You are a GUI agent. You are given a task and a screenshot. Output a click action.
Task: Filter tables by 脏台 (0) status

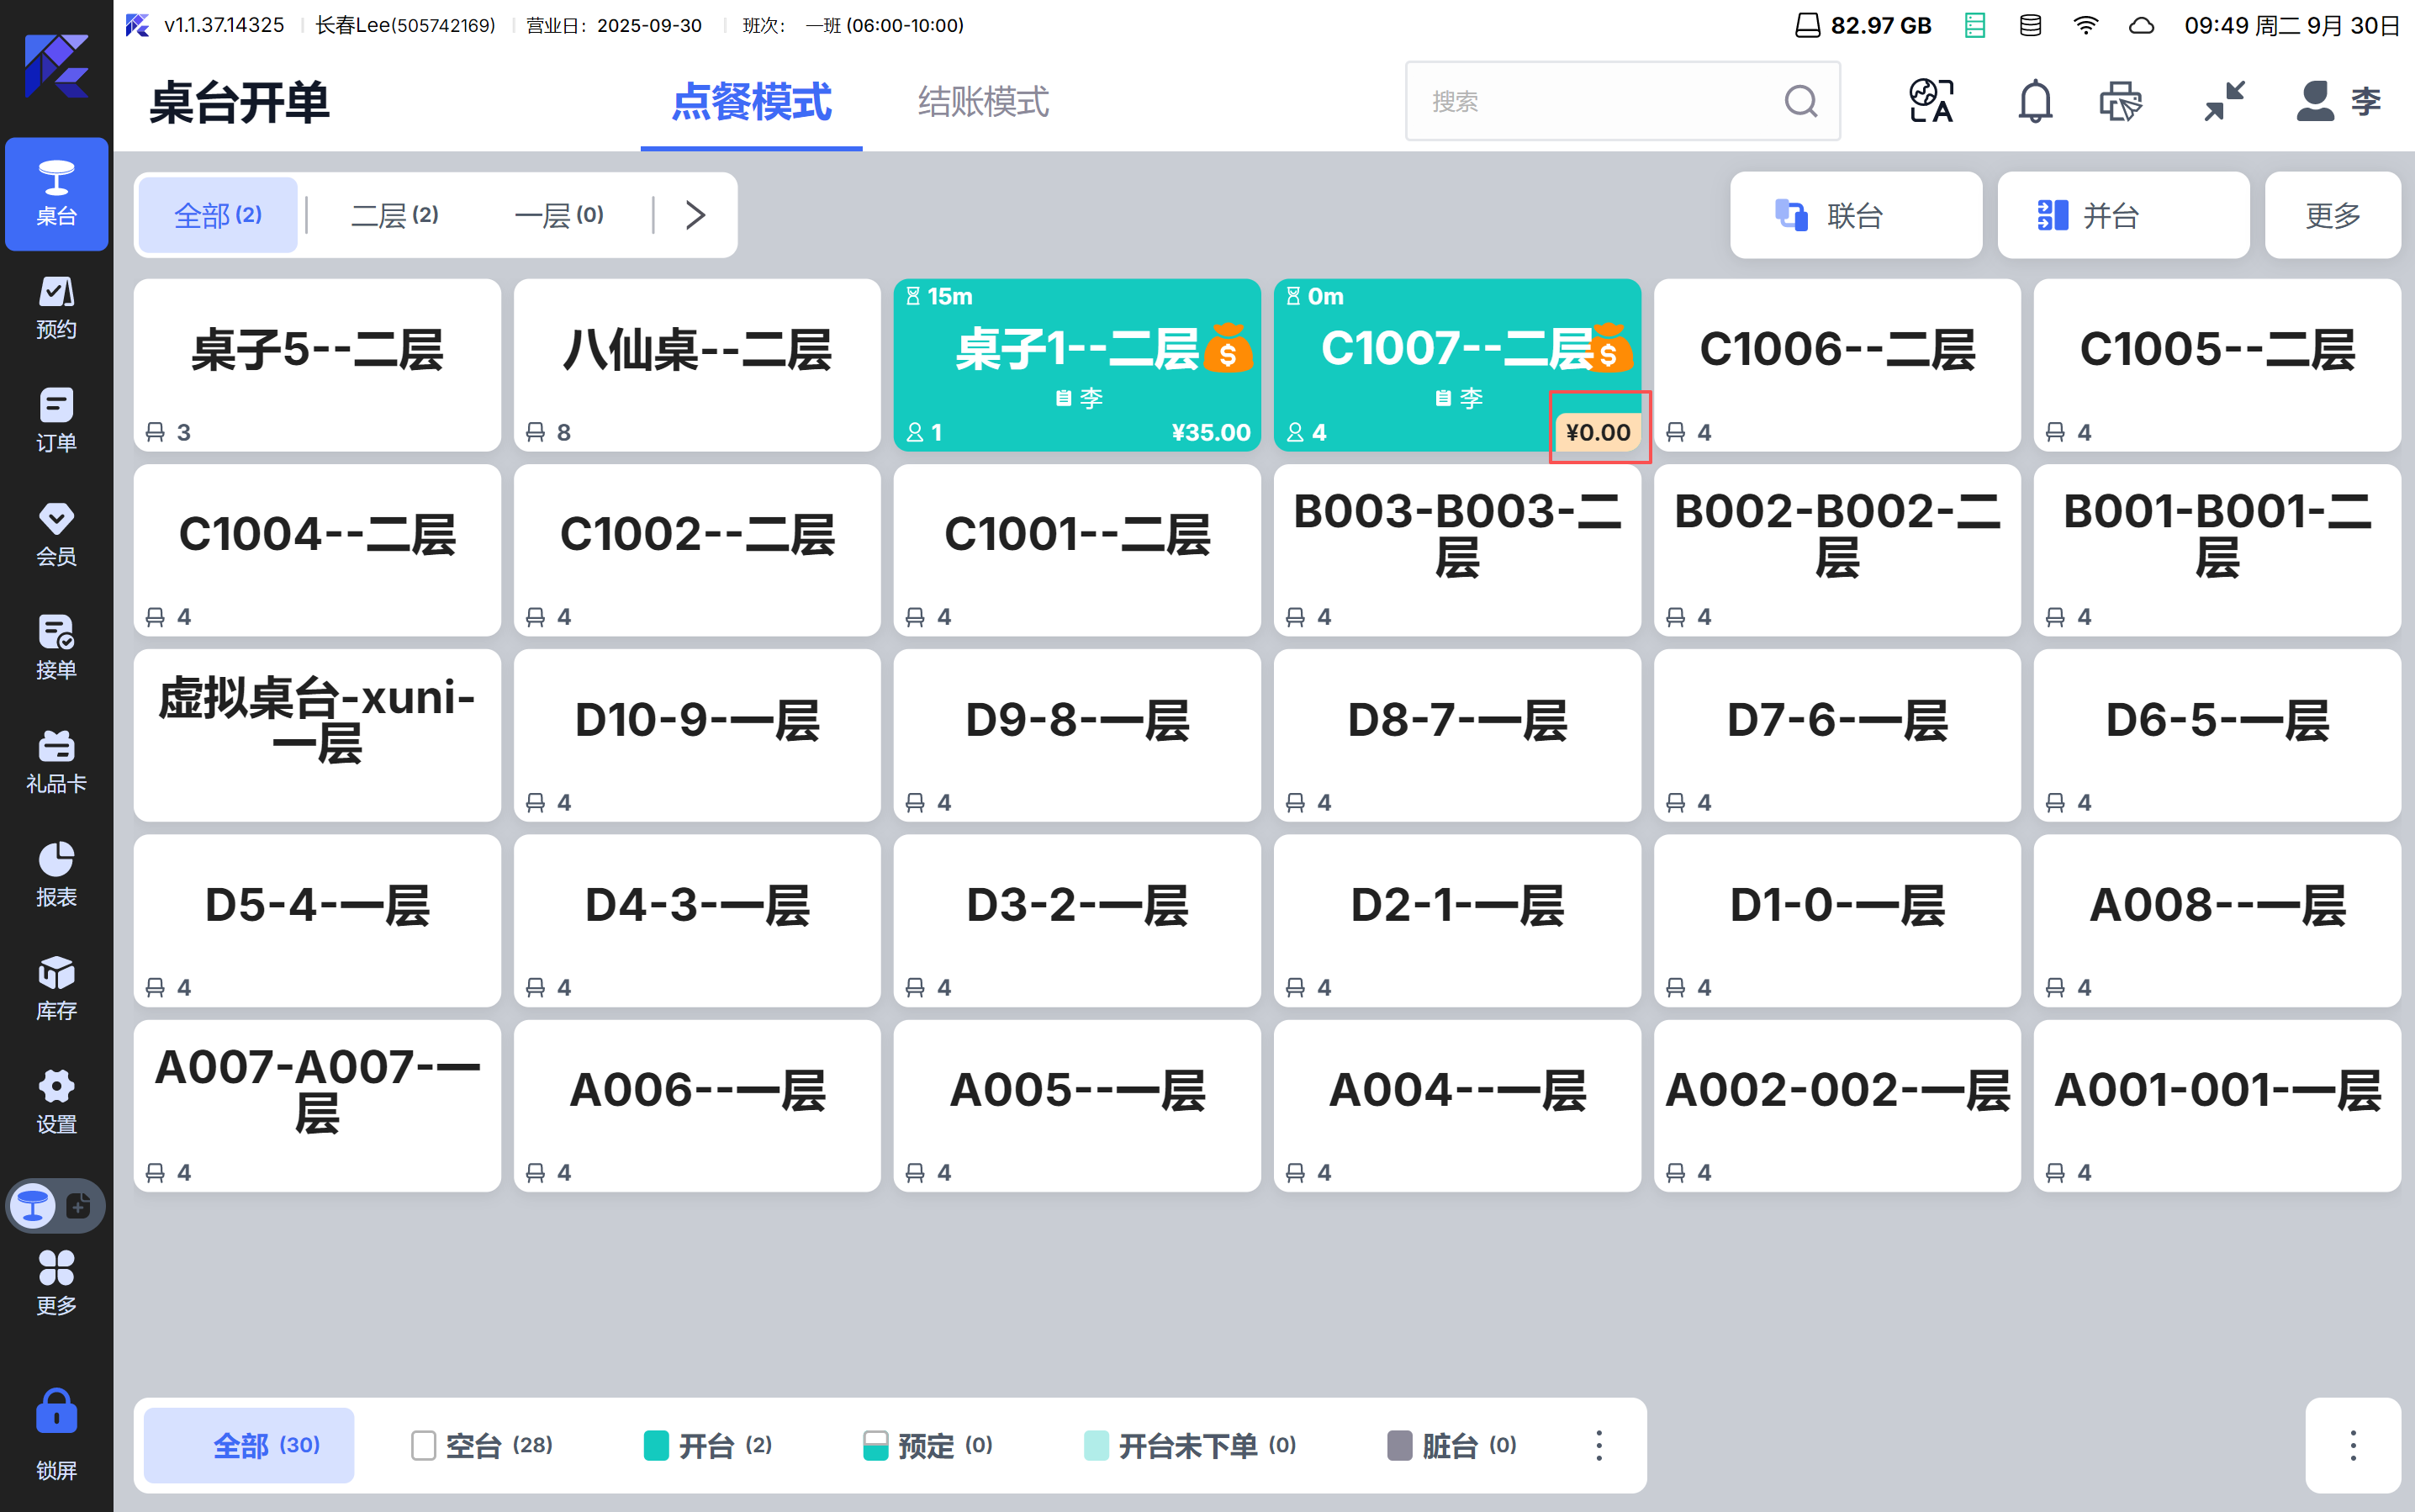[1451, 1445]
